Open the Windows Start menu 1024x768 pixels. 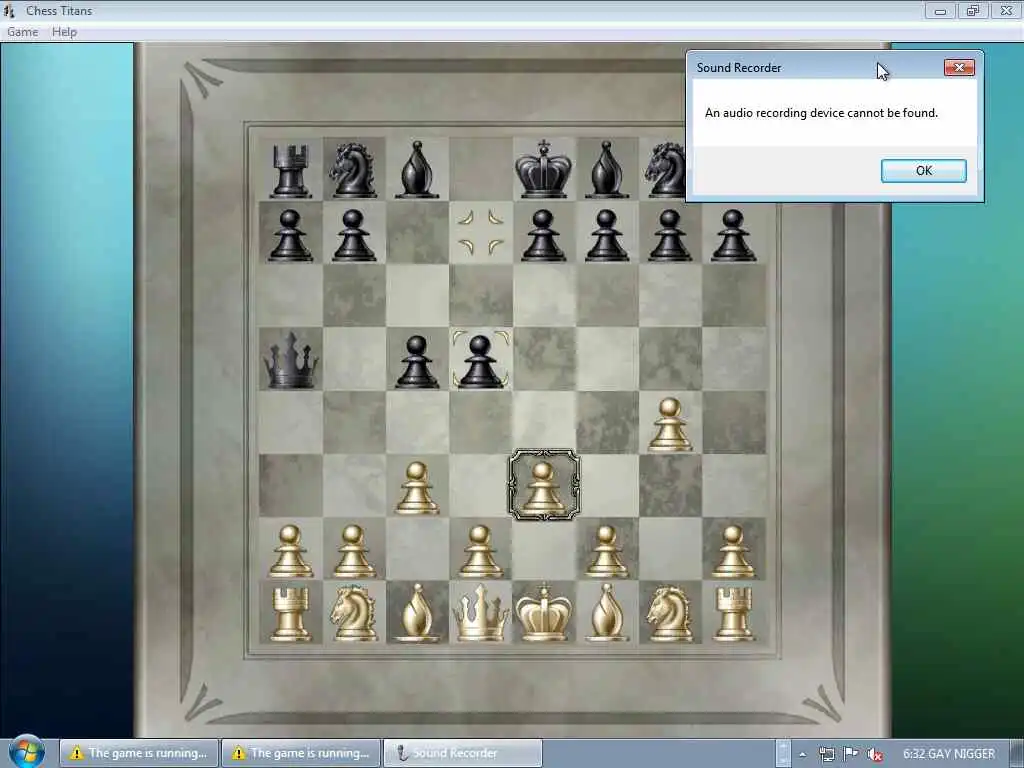tap(27, 752)
